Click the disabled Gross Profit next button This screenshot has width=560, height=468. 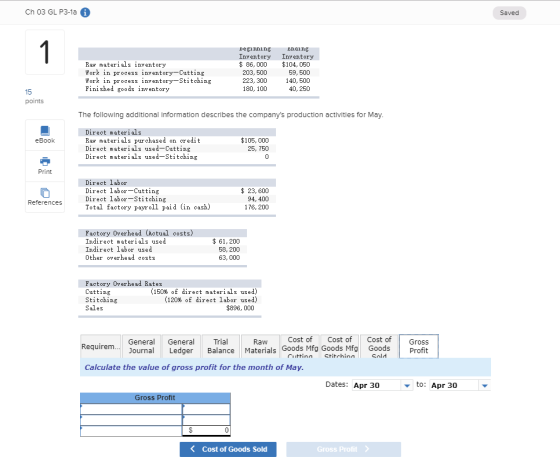click(x=343, y=449)
